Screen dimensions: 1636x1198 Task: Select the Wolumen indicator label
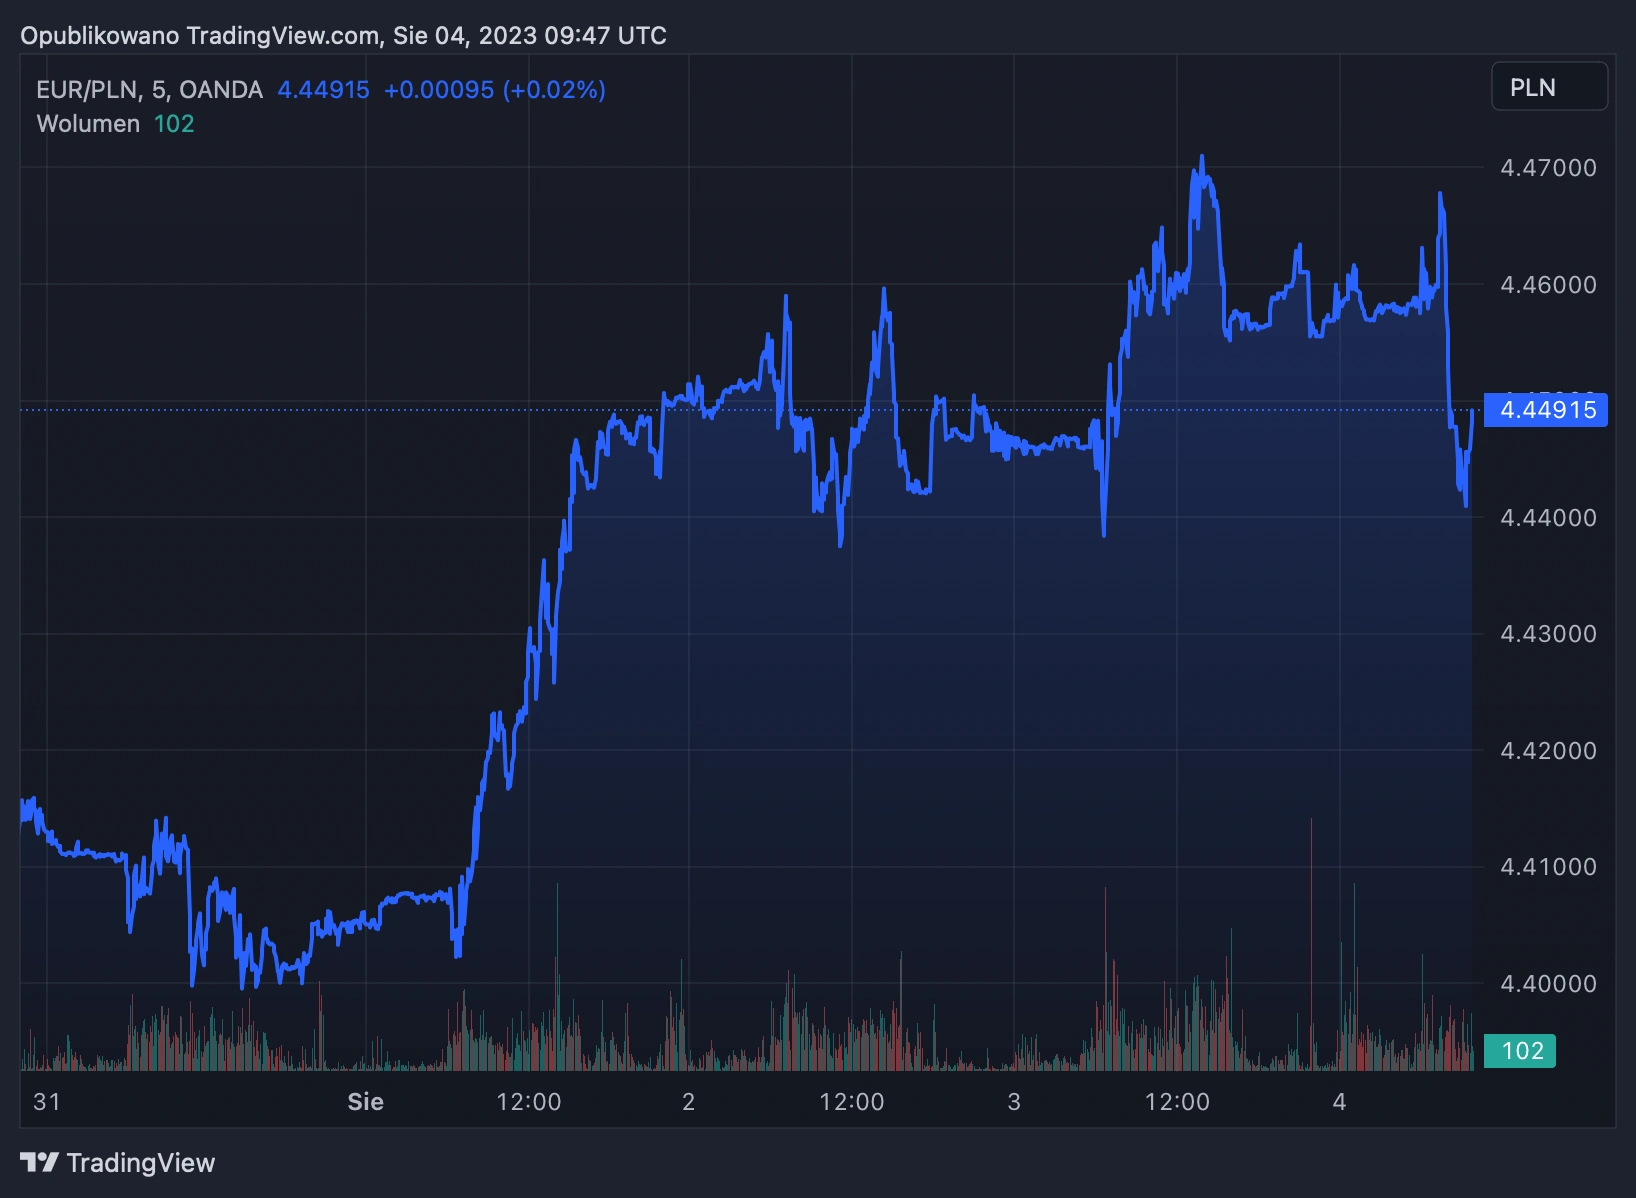88,124
